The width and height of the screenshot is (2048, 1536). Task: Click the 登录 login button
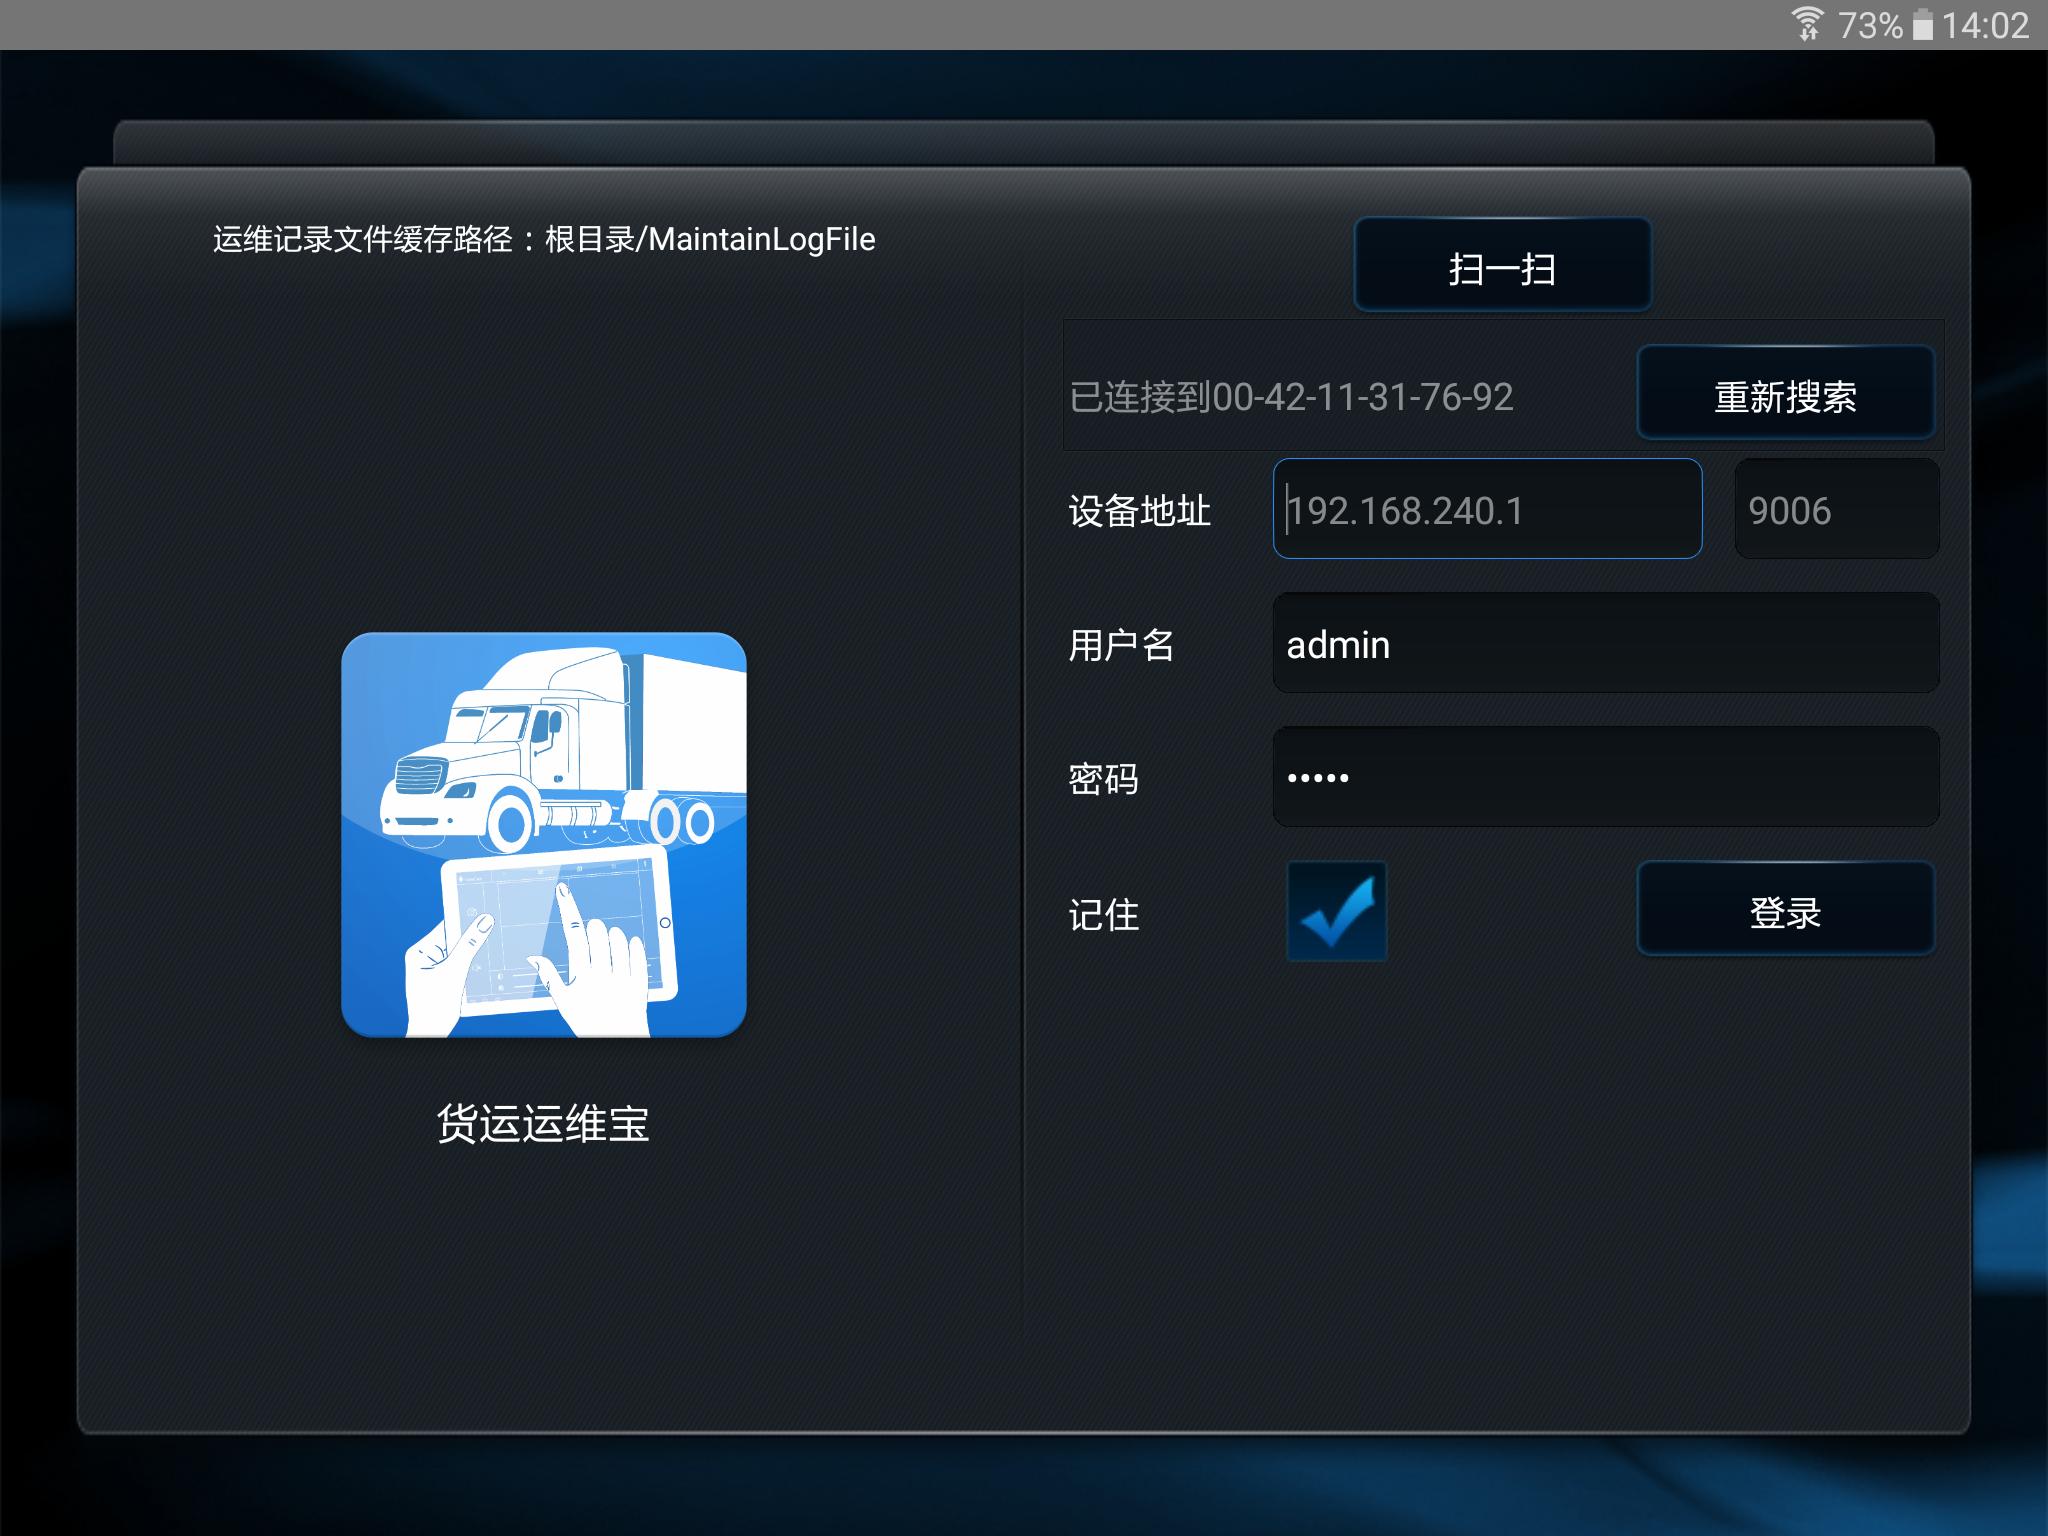coord(1785,909)
